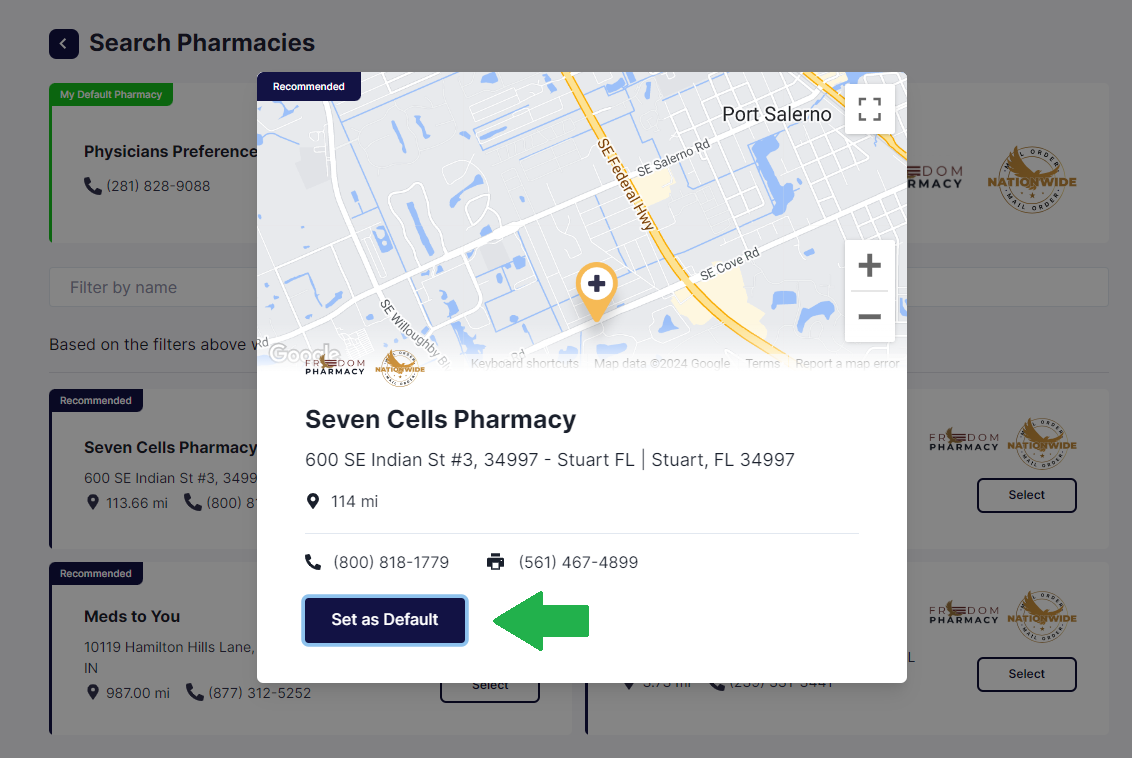Click Select for Seven Cells Pharmacy card
The image size is (1132, 758).
pyautogui.click(x=1026, y=495)
